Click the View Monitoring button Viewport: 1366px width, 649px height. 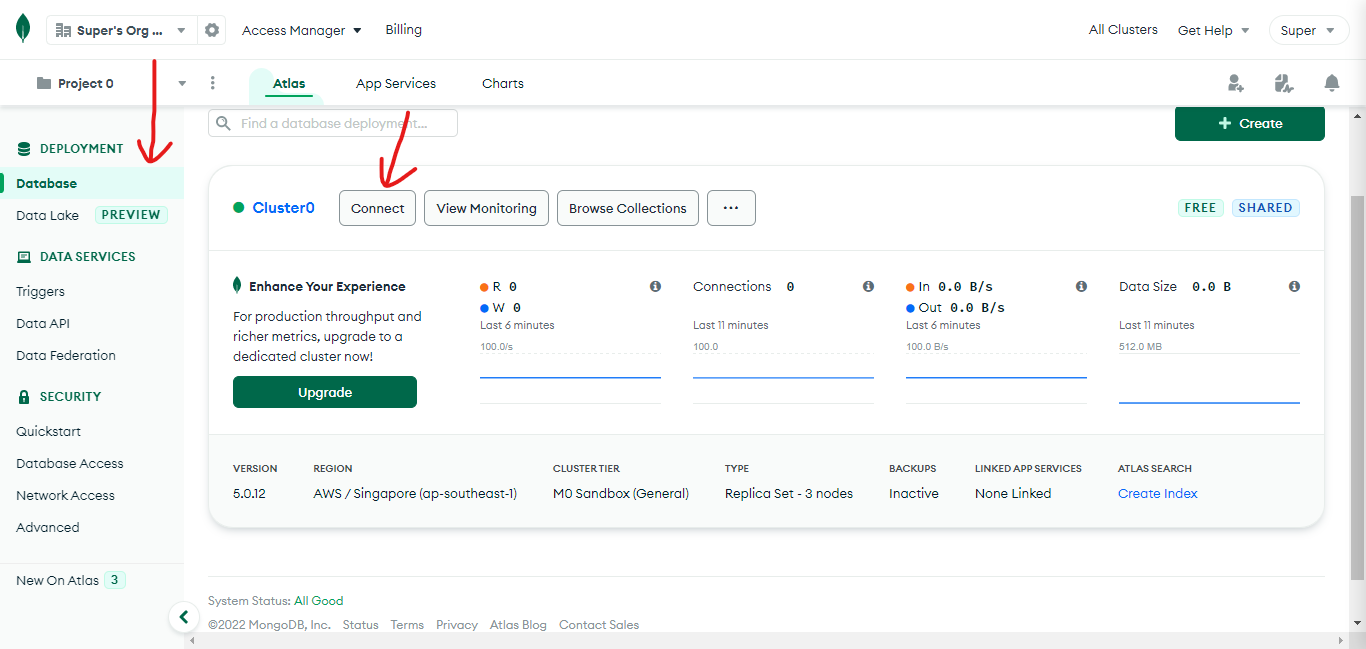point(487,208)
